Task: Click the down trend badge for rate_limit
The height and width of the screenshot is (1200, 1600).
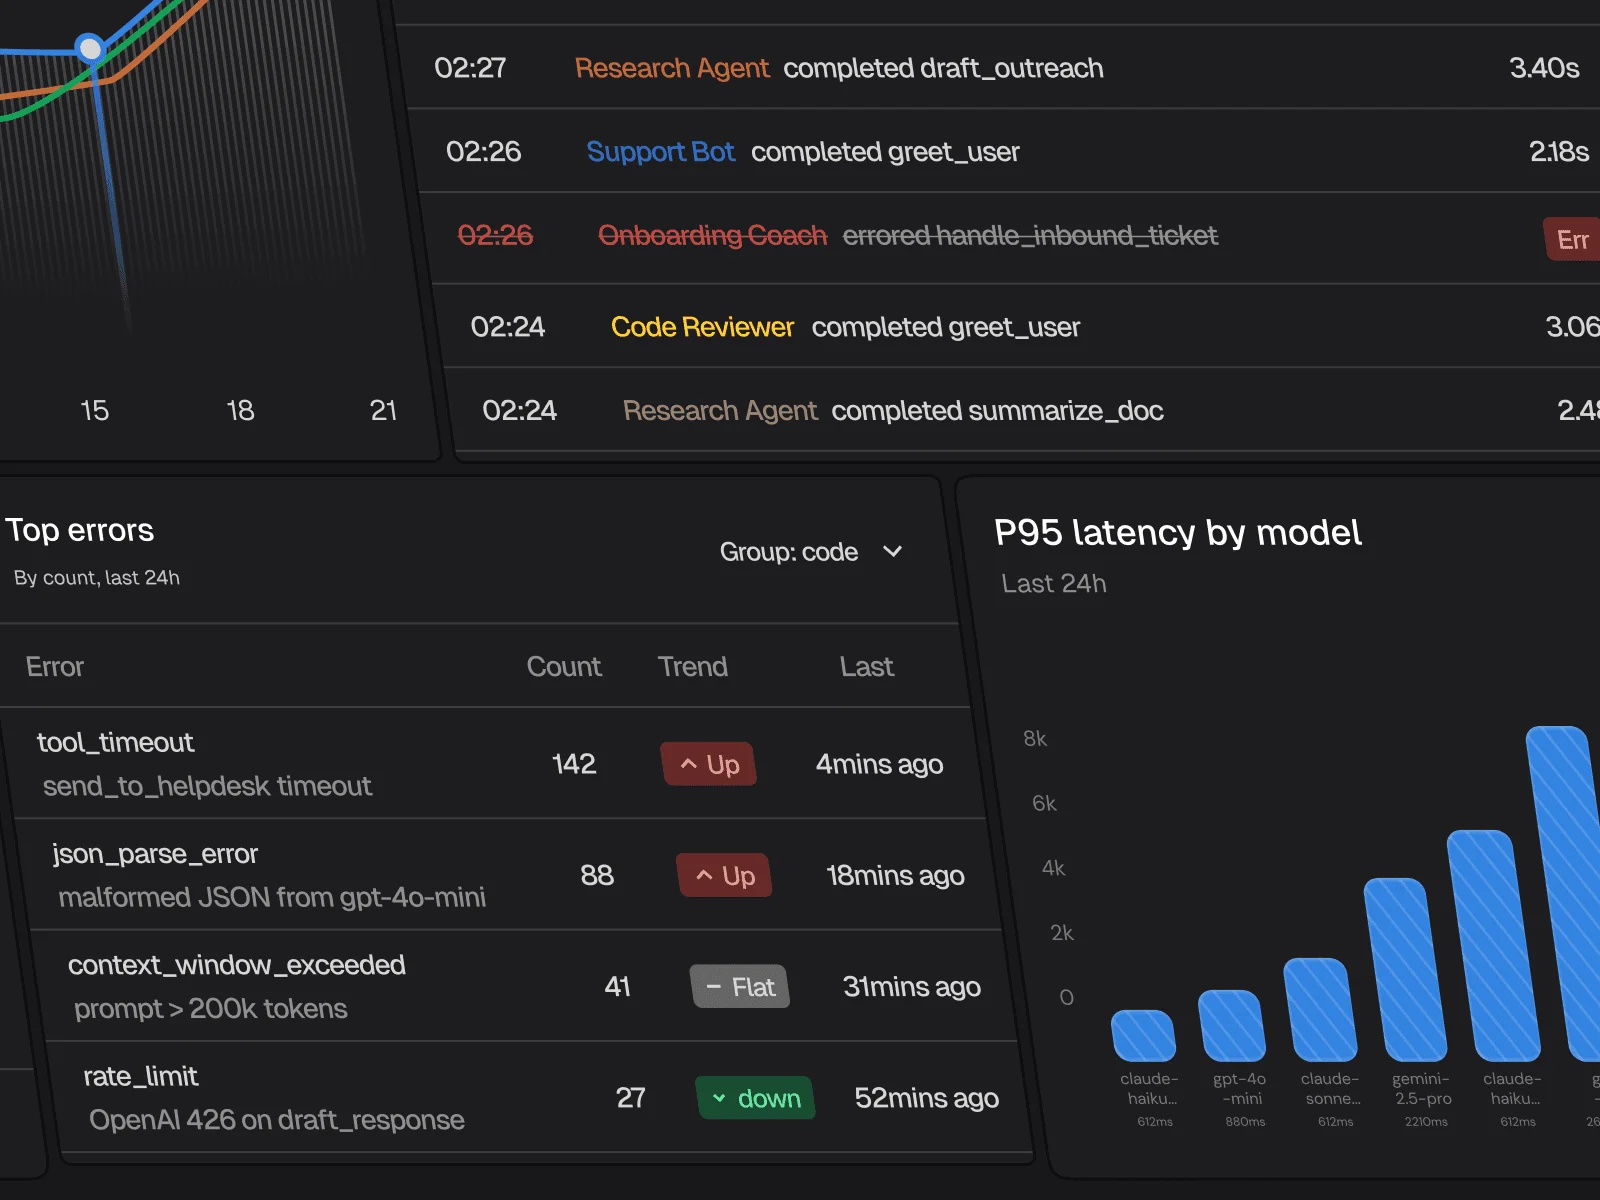Action: click(756, 1098)
